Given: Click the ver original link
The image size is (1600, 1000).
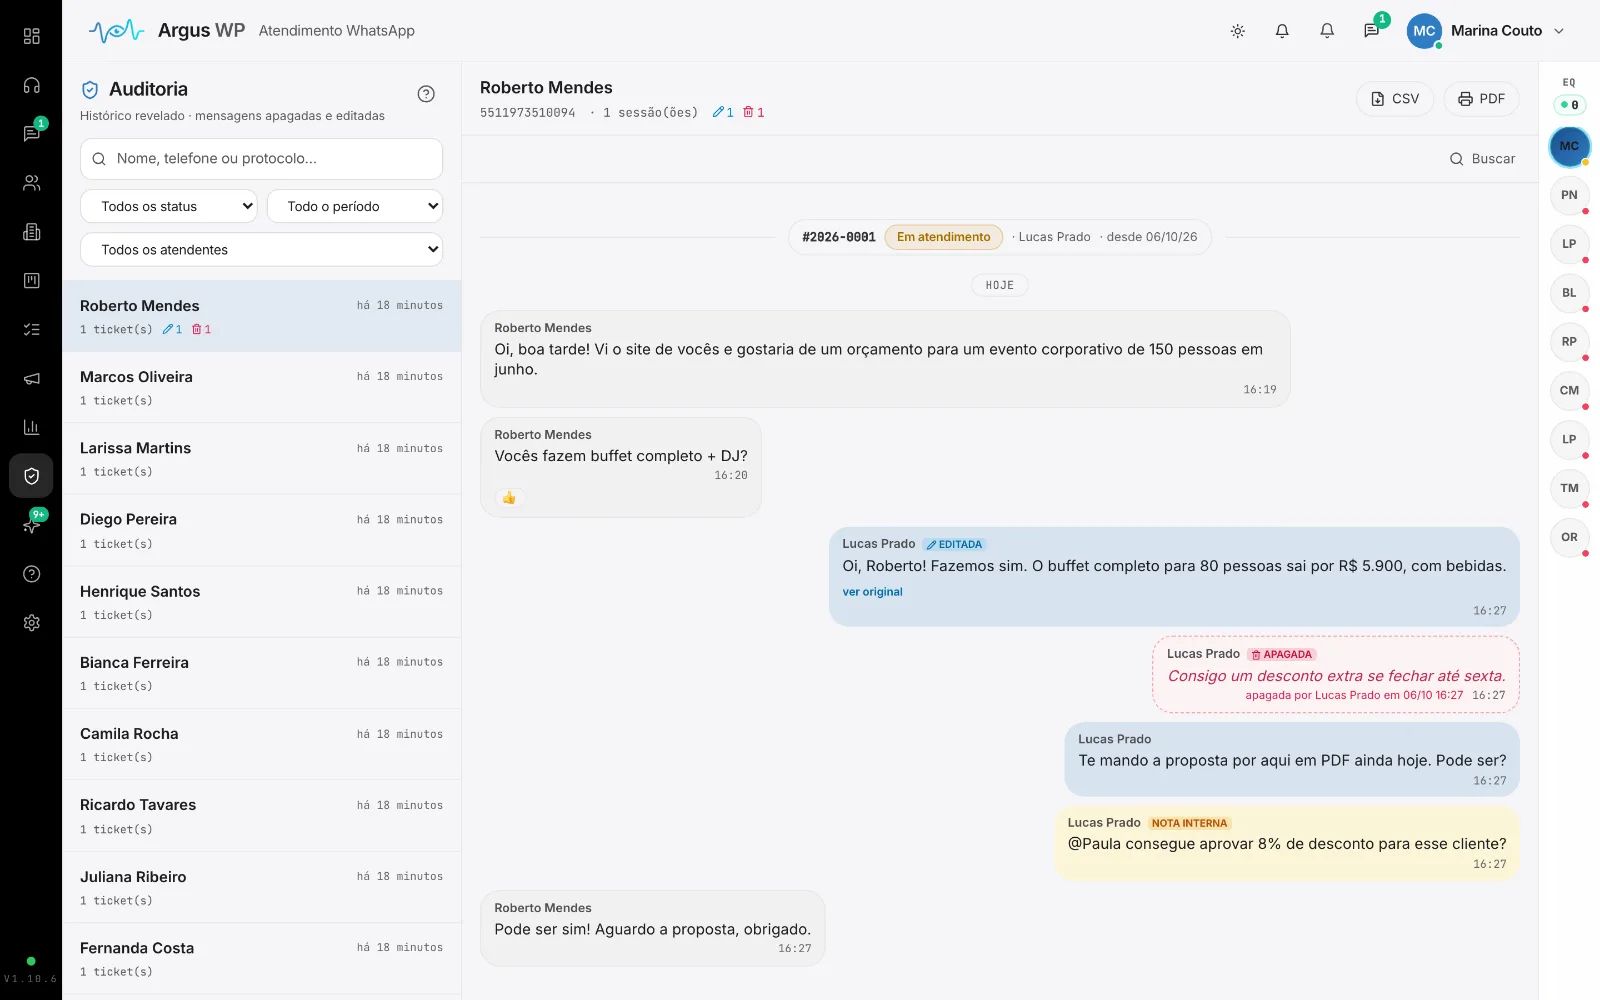Looking at the screenshot, I should point(872,592).
